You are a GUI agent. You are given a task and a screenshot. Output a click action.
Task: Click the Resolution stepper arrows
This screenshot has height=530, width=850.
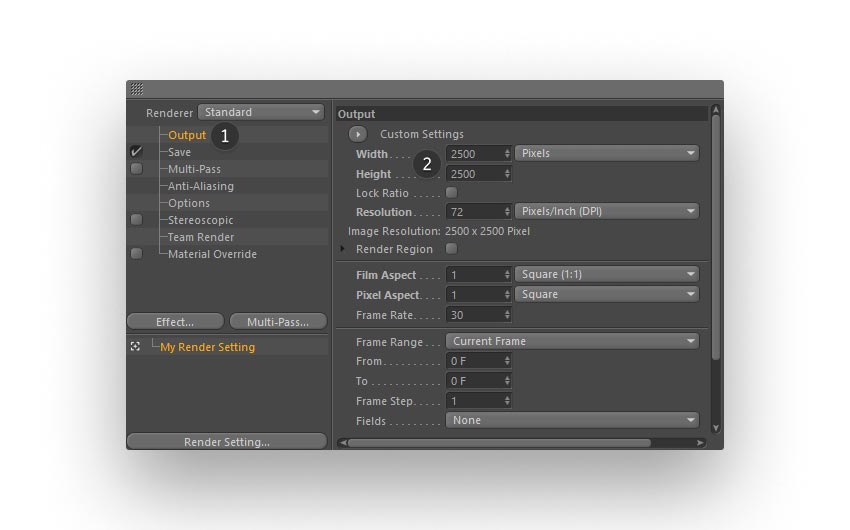click(507, 212)
